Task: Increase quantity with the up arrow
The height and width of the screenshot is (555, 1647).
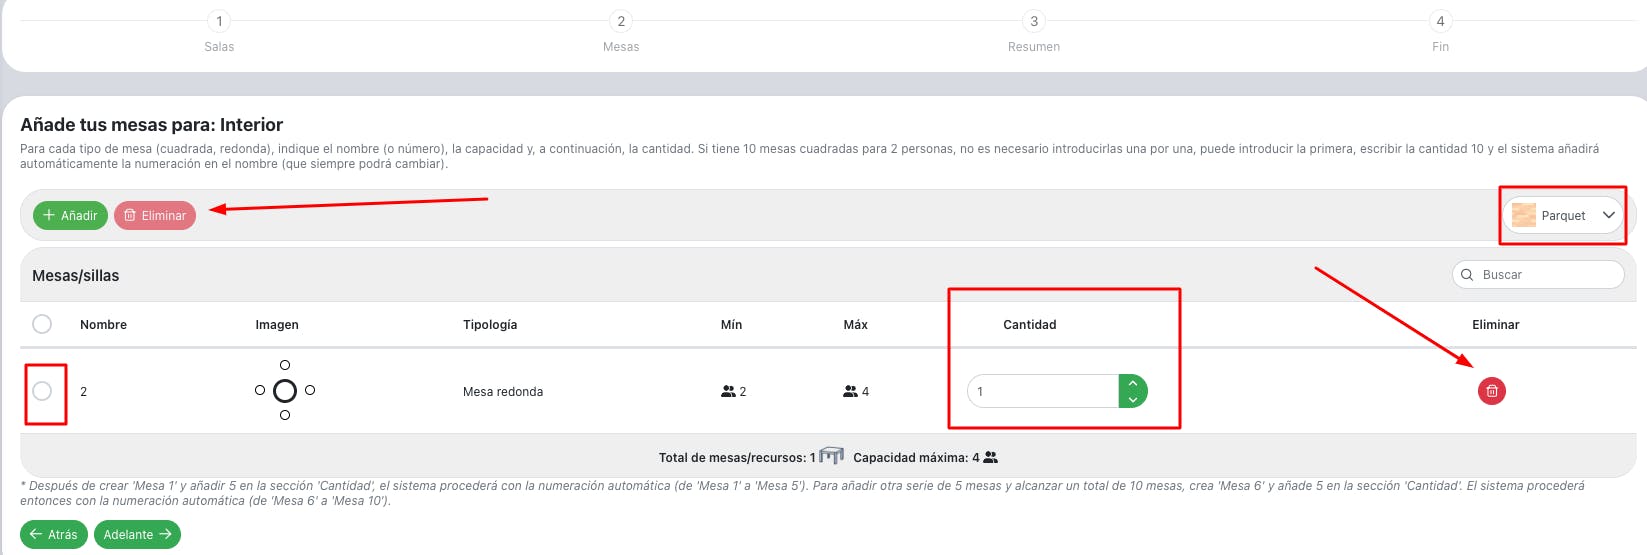Action: (1133, 383)
